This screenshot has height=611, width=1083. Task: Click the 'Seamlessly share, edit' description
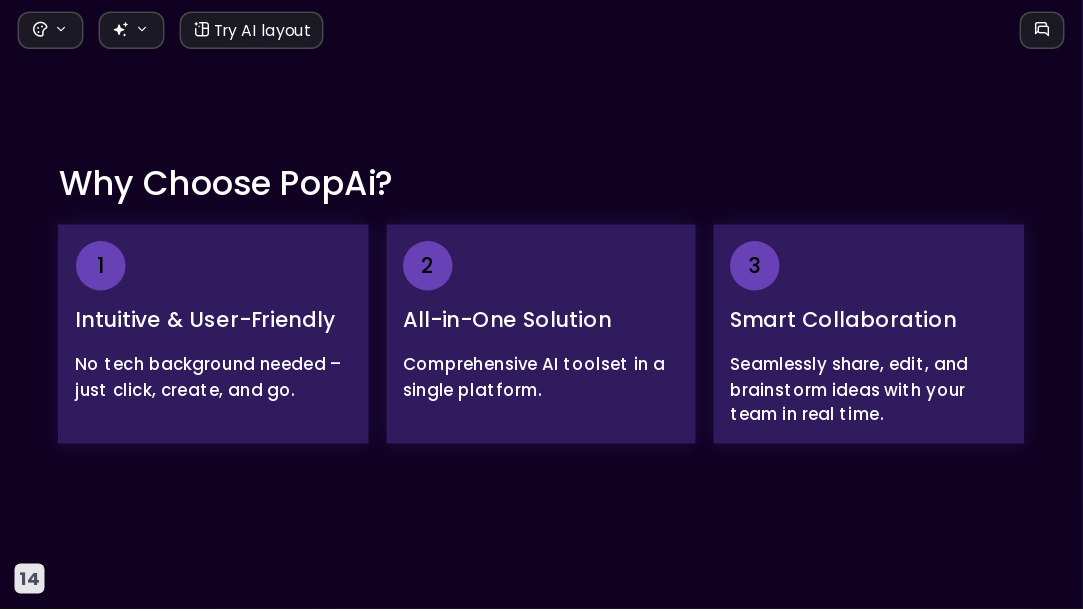849,389
